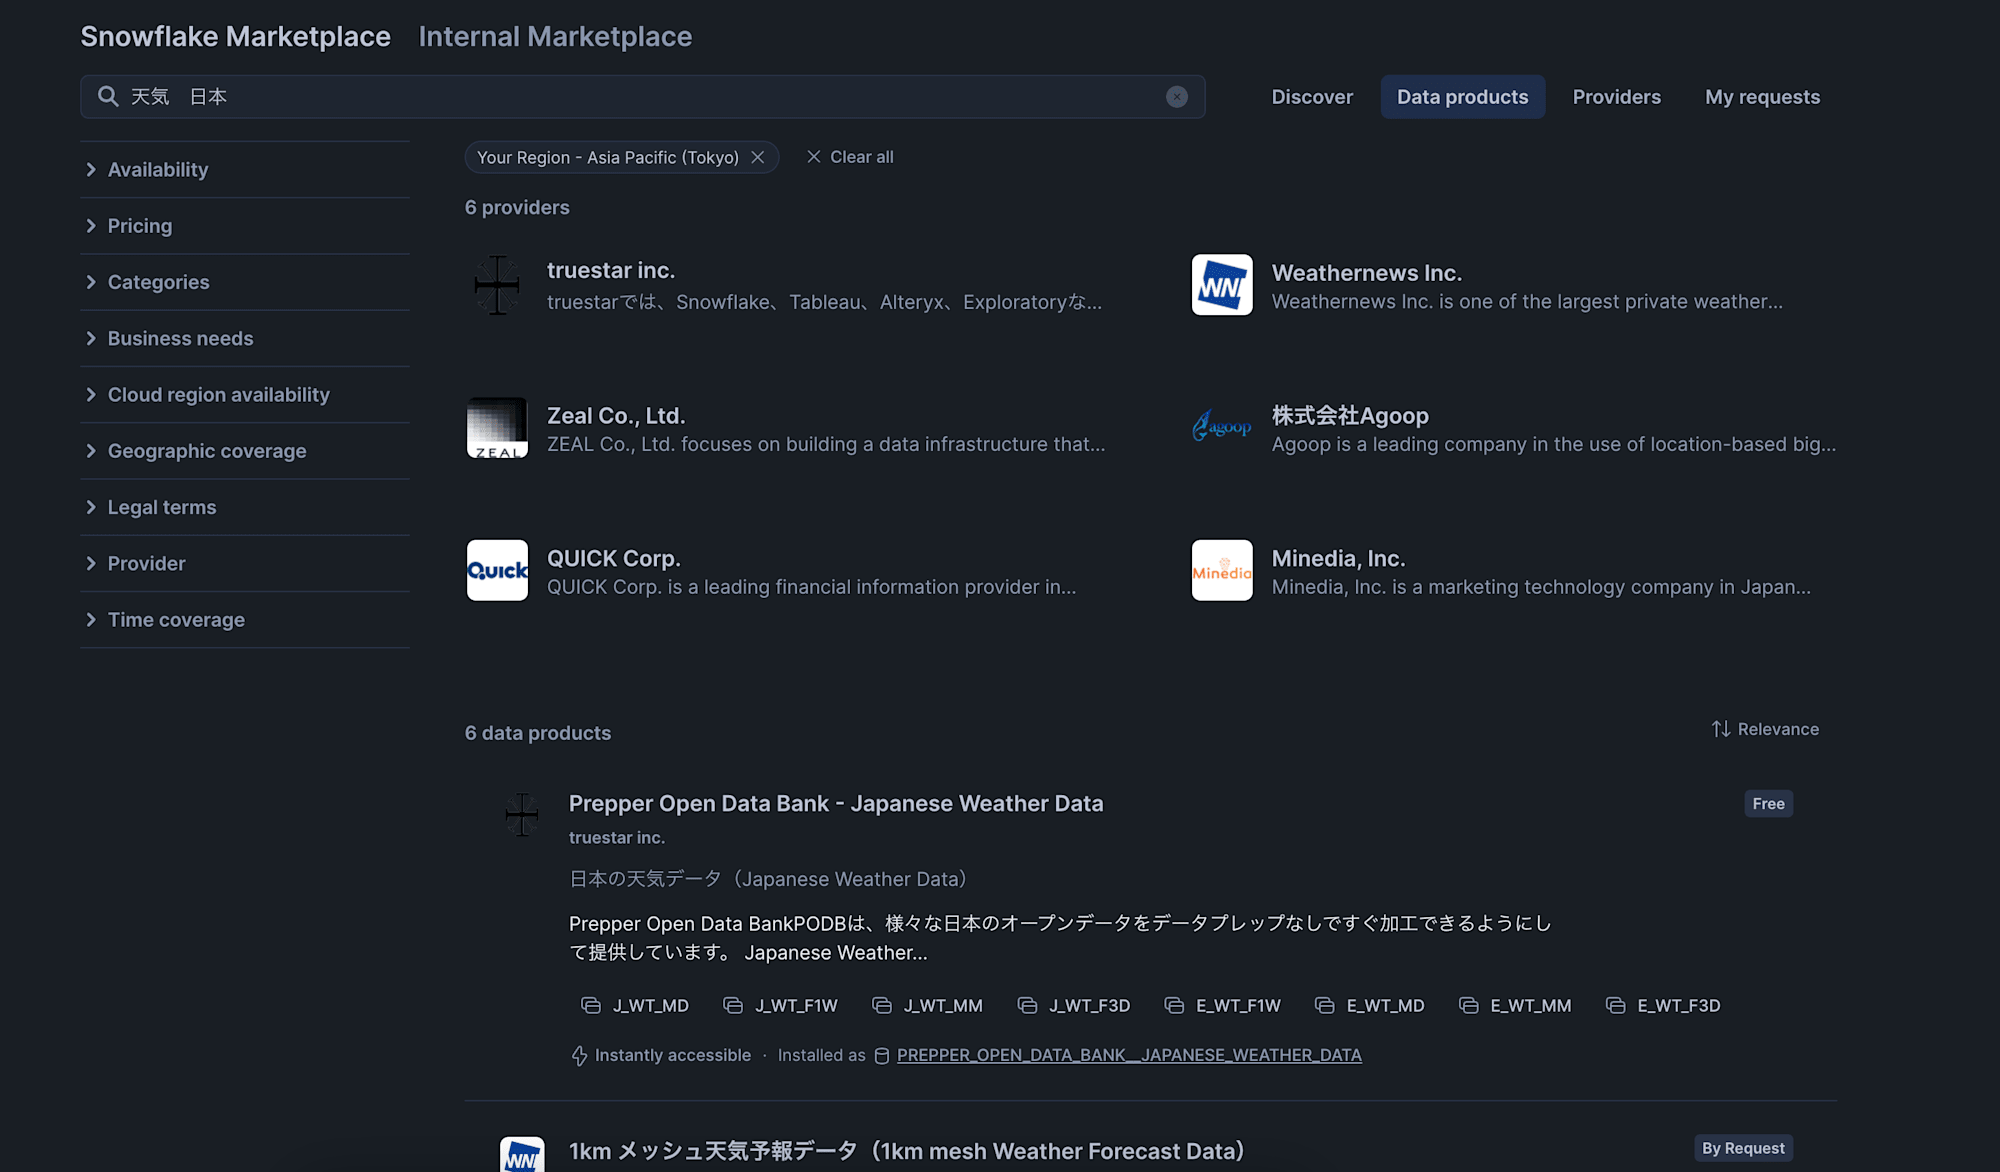Switch to the Discover tab
This screenshot has height=1172, width=2000.
1312,97
